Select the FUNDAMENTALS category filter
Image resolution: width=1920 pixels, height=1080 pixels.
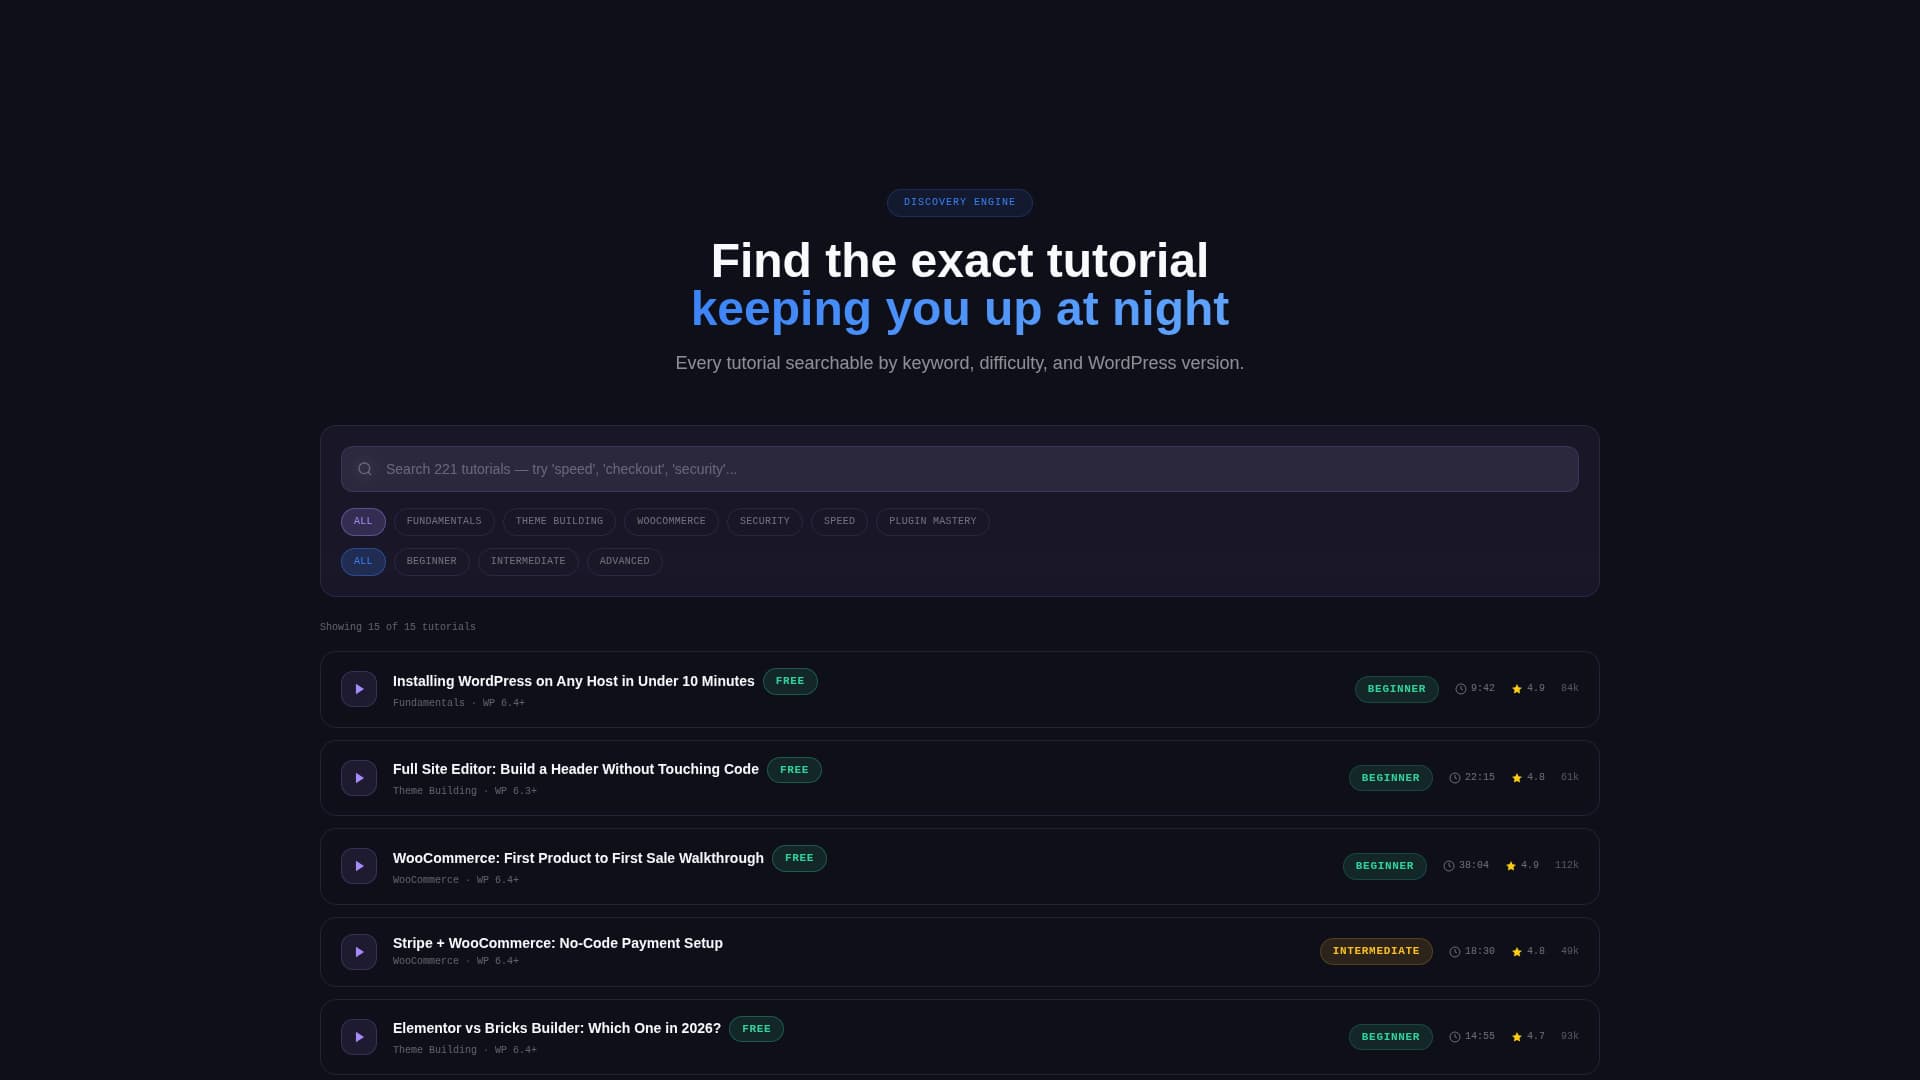[x=444, y=521]
